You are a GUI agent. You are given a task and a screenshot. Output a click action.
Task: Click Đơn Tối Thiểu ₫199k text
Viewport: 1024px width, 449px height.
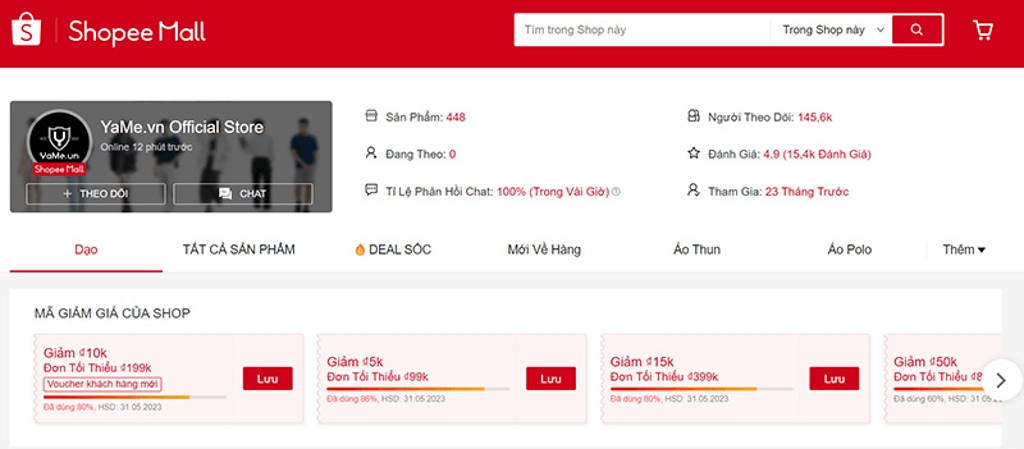[97, 368]
